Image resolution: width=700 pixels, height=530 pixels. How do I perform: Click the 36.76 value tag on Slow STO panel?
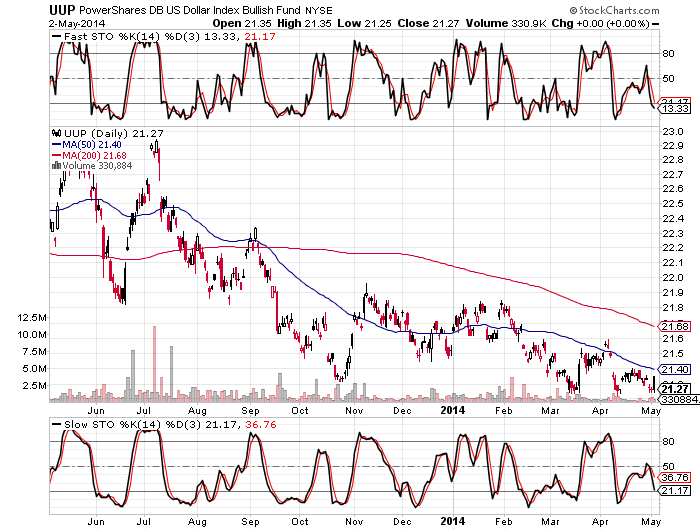(x=675, y=478)
